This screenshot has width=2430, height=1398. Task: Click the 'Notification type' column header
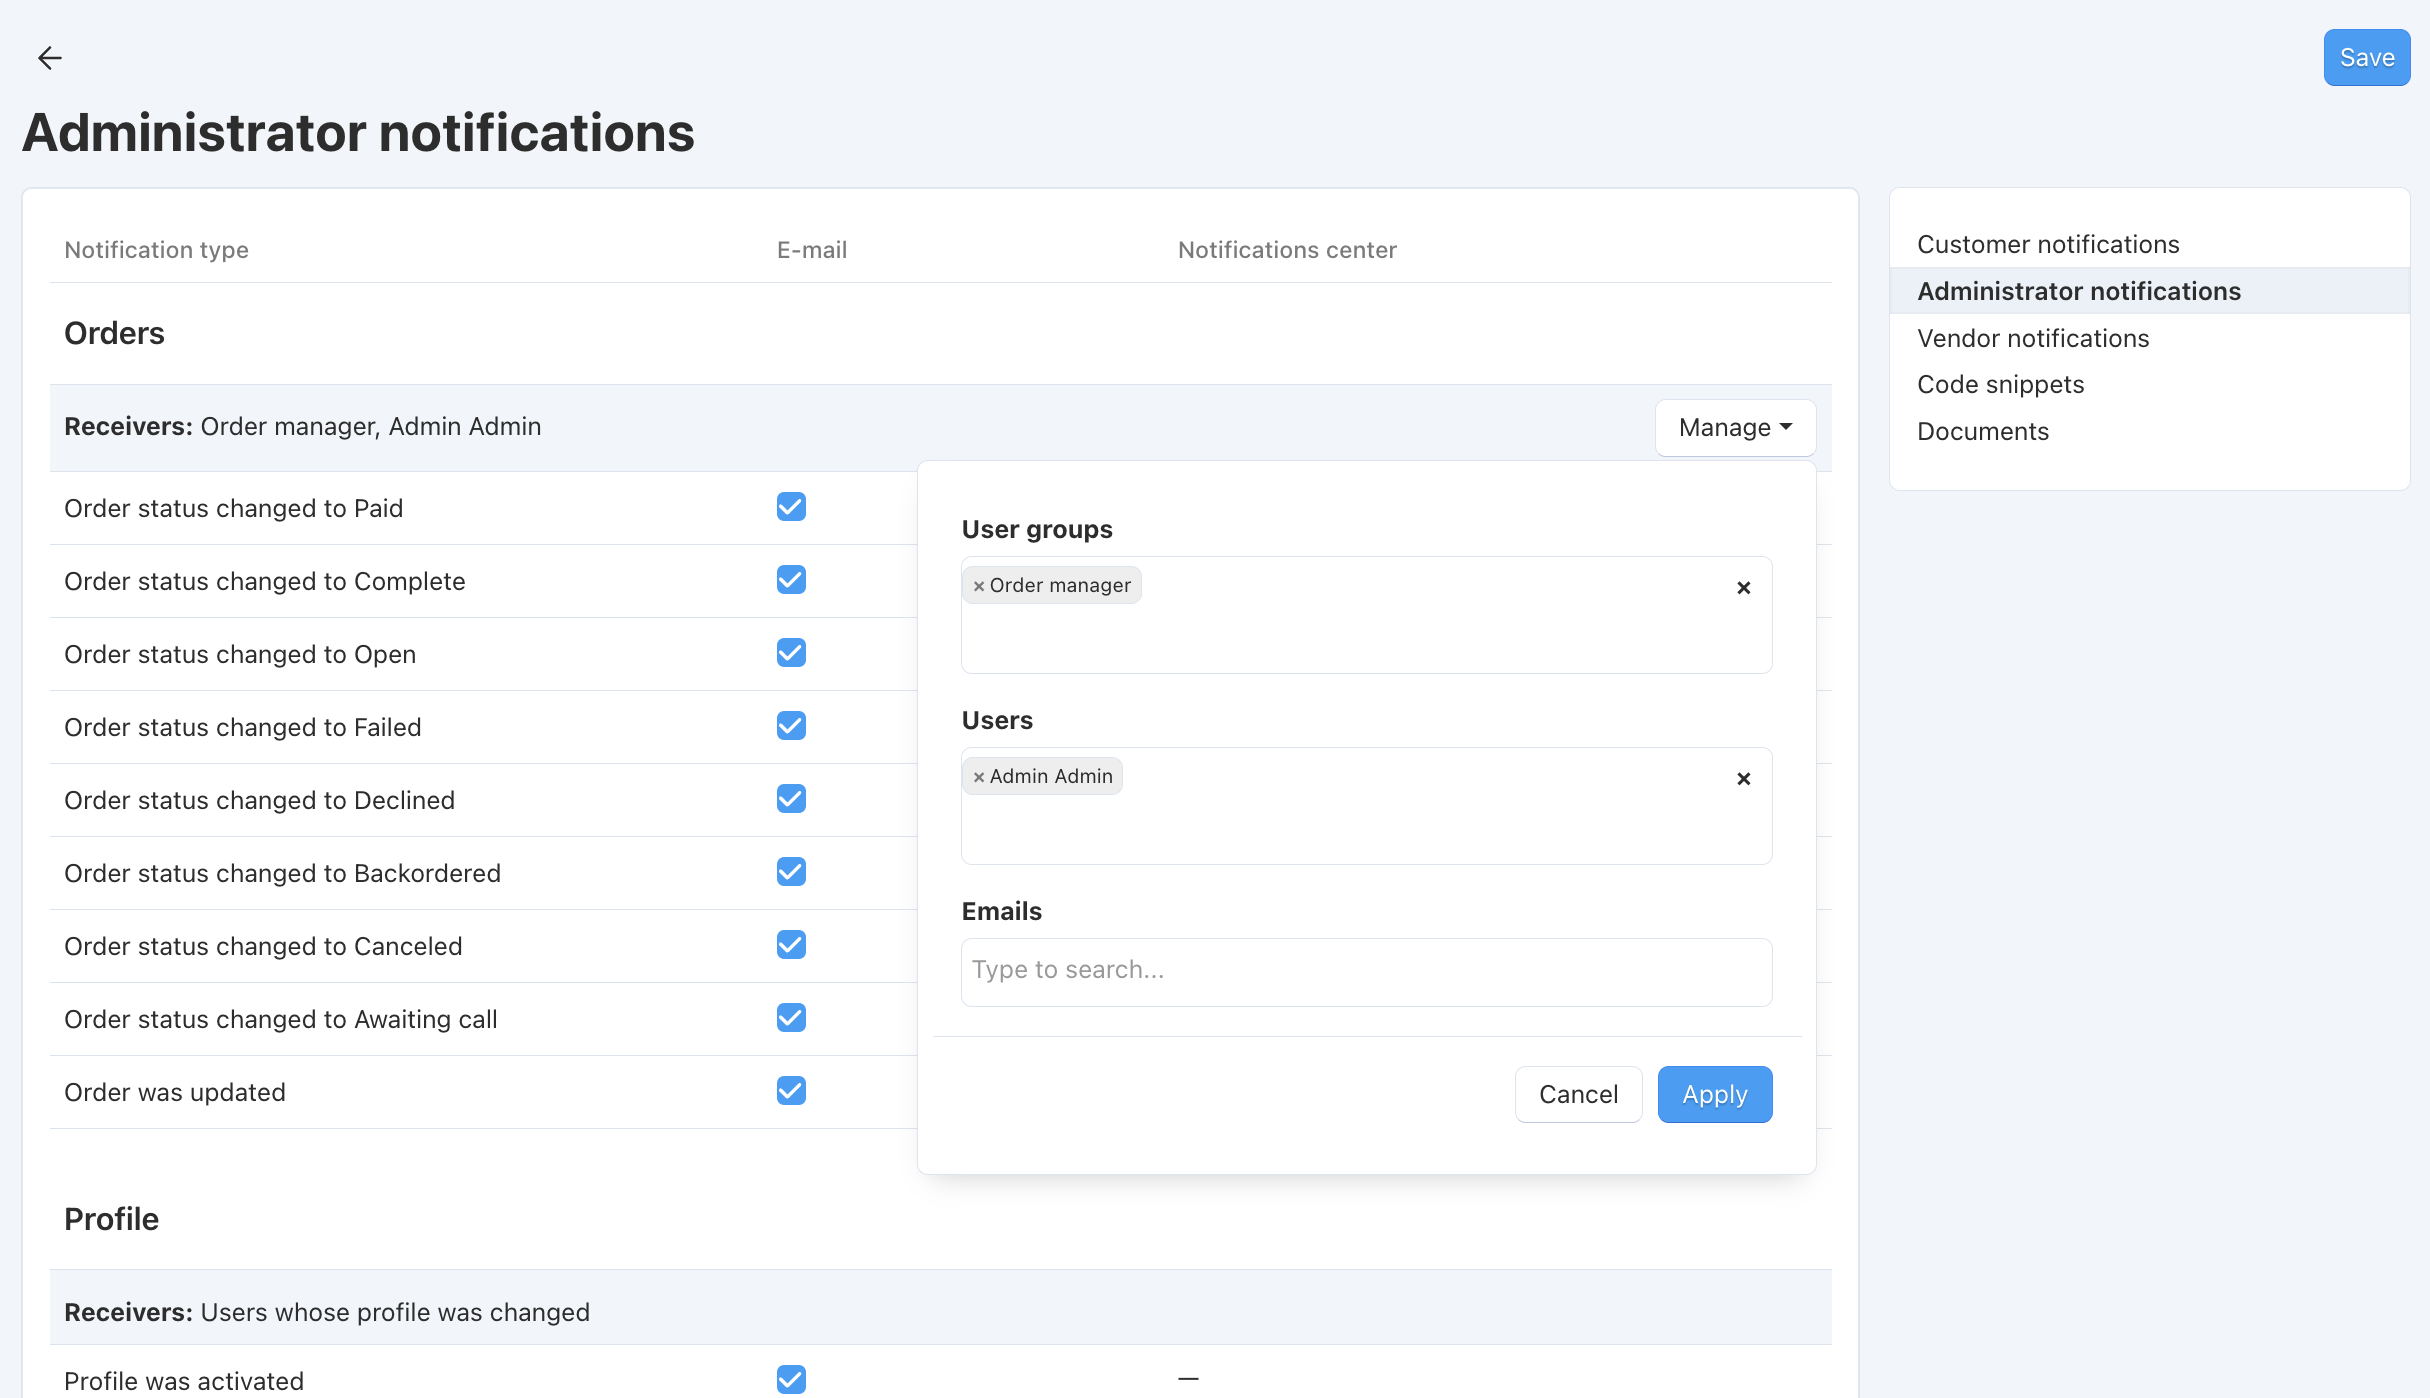click(x=156, y=250)
